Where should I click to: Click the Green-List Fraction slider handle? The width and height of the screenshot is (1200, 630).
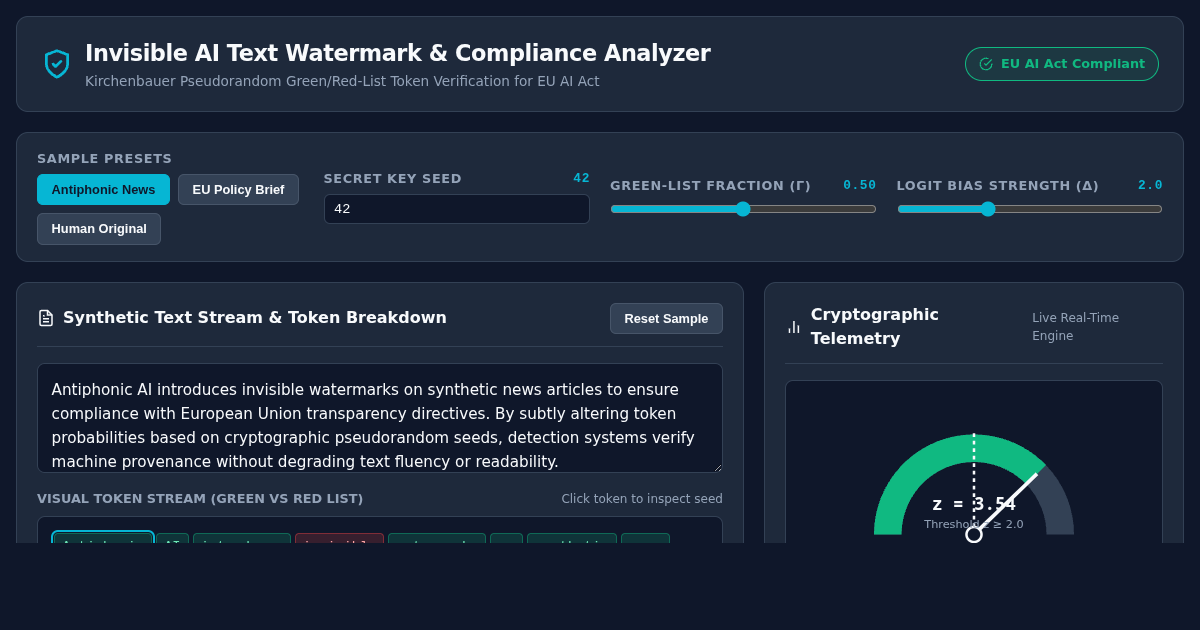point(743,209)
